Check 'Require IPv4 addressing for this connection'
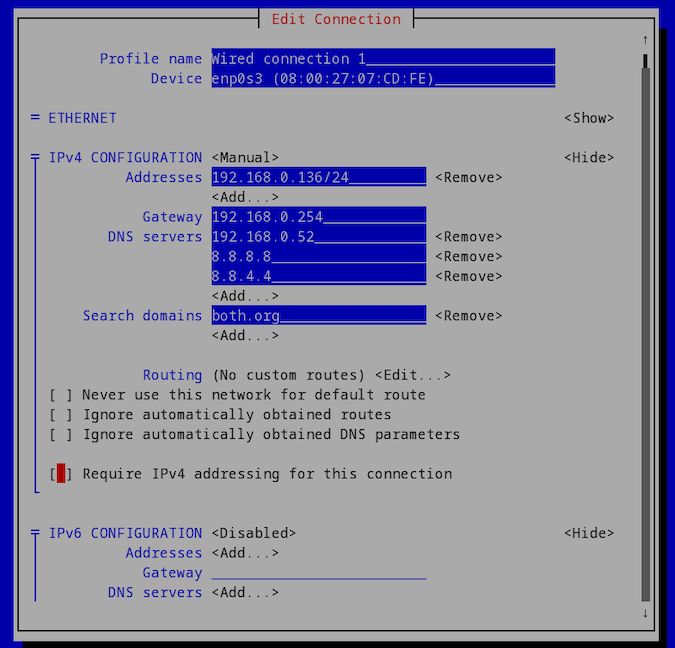675x648 pixels. click(61, 474)
